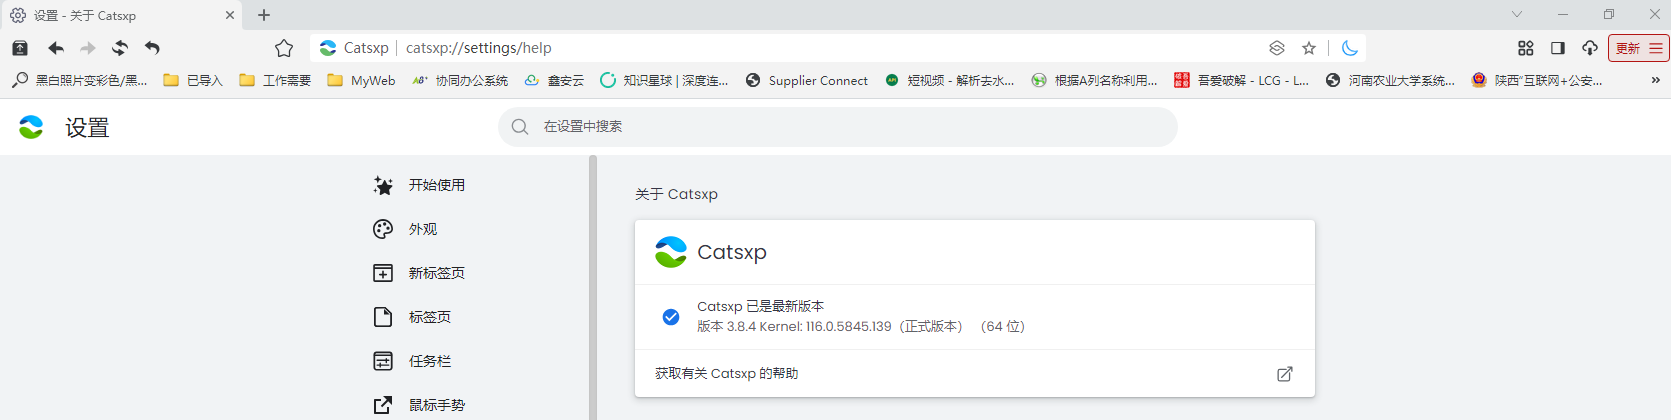Open the 已导入 bookmarks folder
The image size is (1671, 420).
(x=193, y=80)
